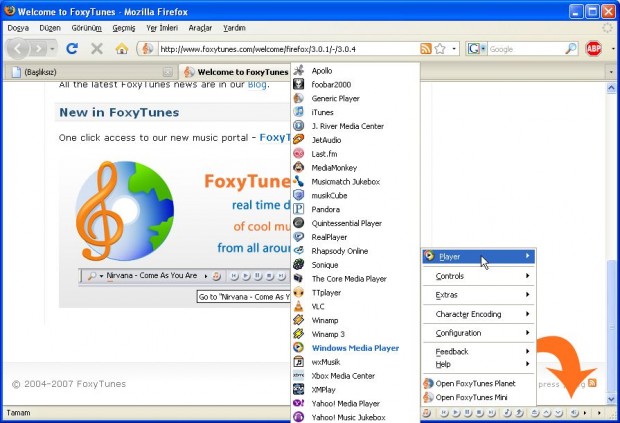Image resolution: width=620 pixels, height=423 pixels.
Task: Click the Google search input box
Action: (526, 49)
